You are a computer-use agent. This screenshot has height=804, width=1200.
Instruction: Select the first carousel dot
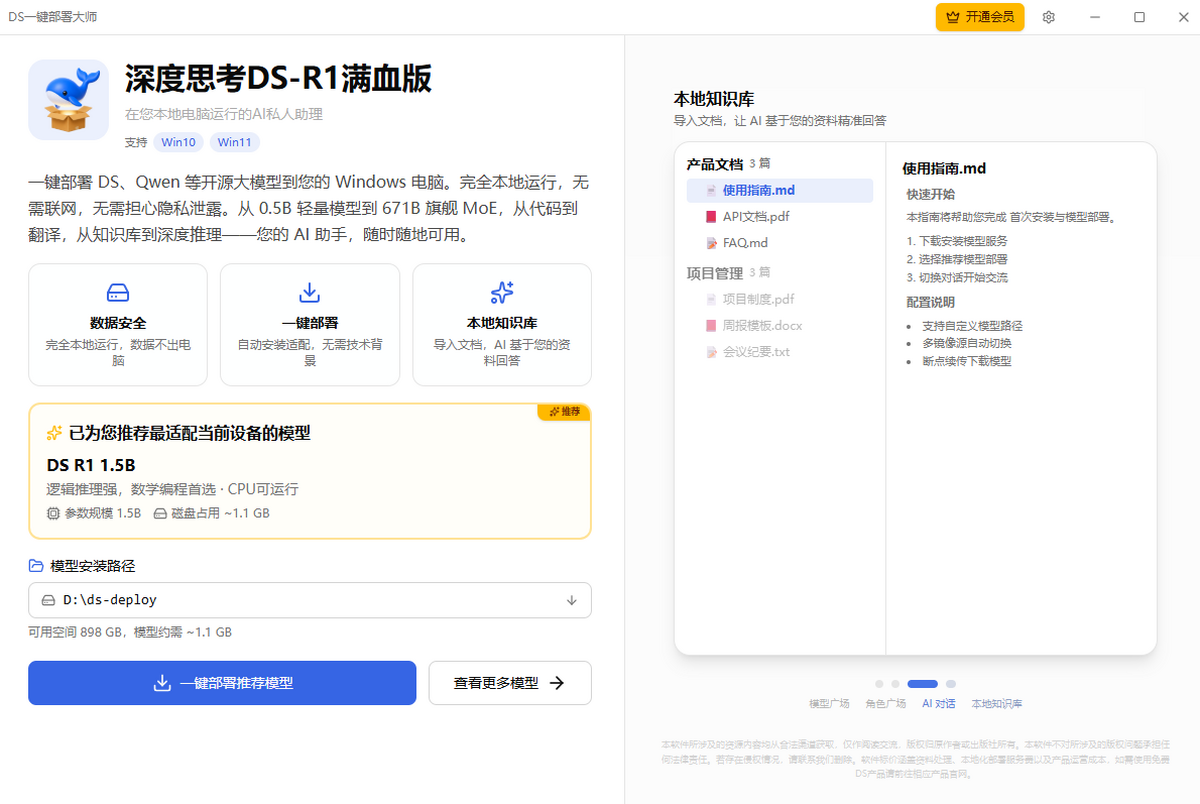point(879,684)
